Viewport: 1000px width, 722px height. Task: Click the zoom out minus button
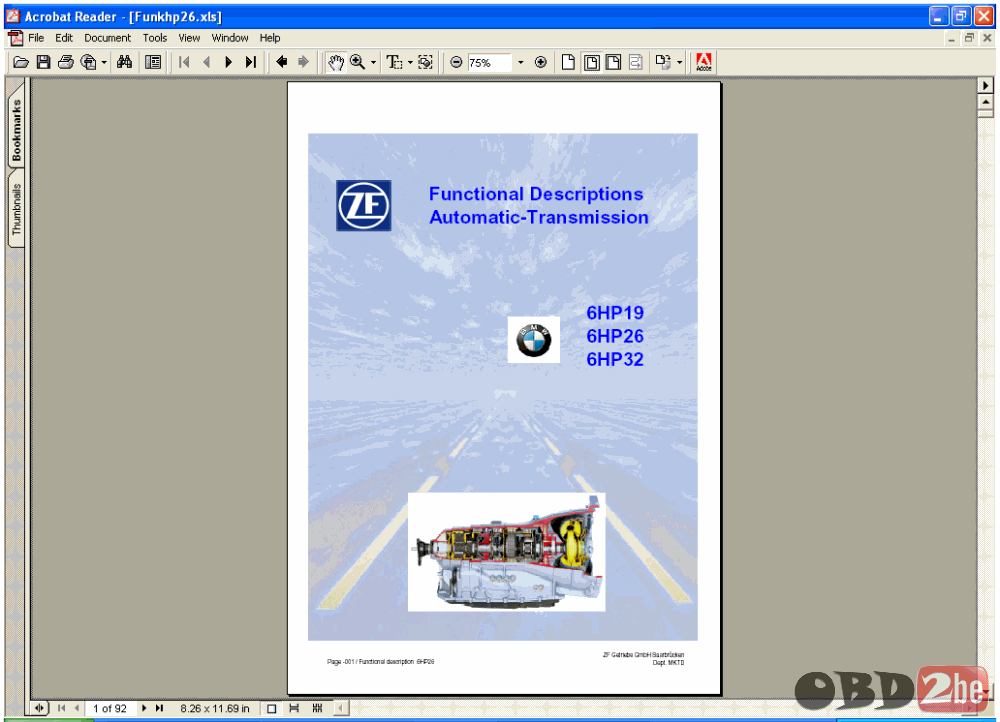pyautogui.click(x=456, y=62)
